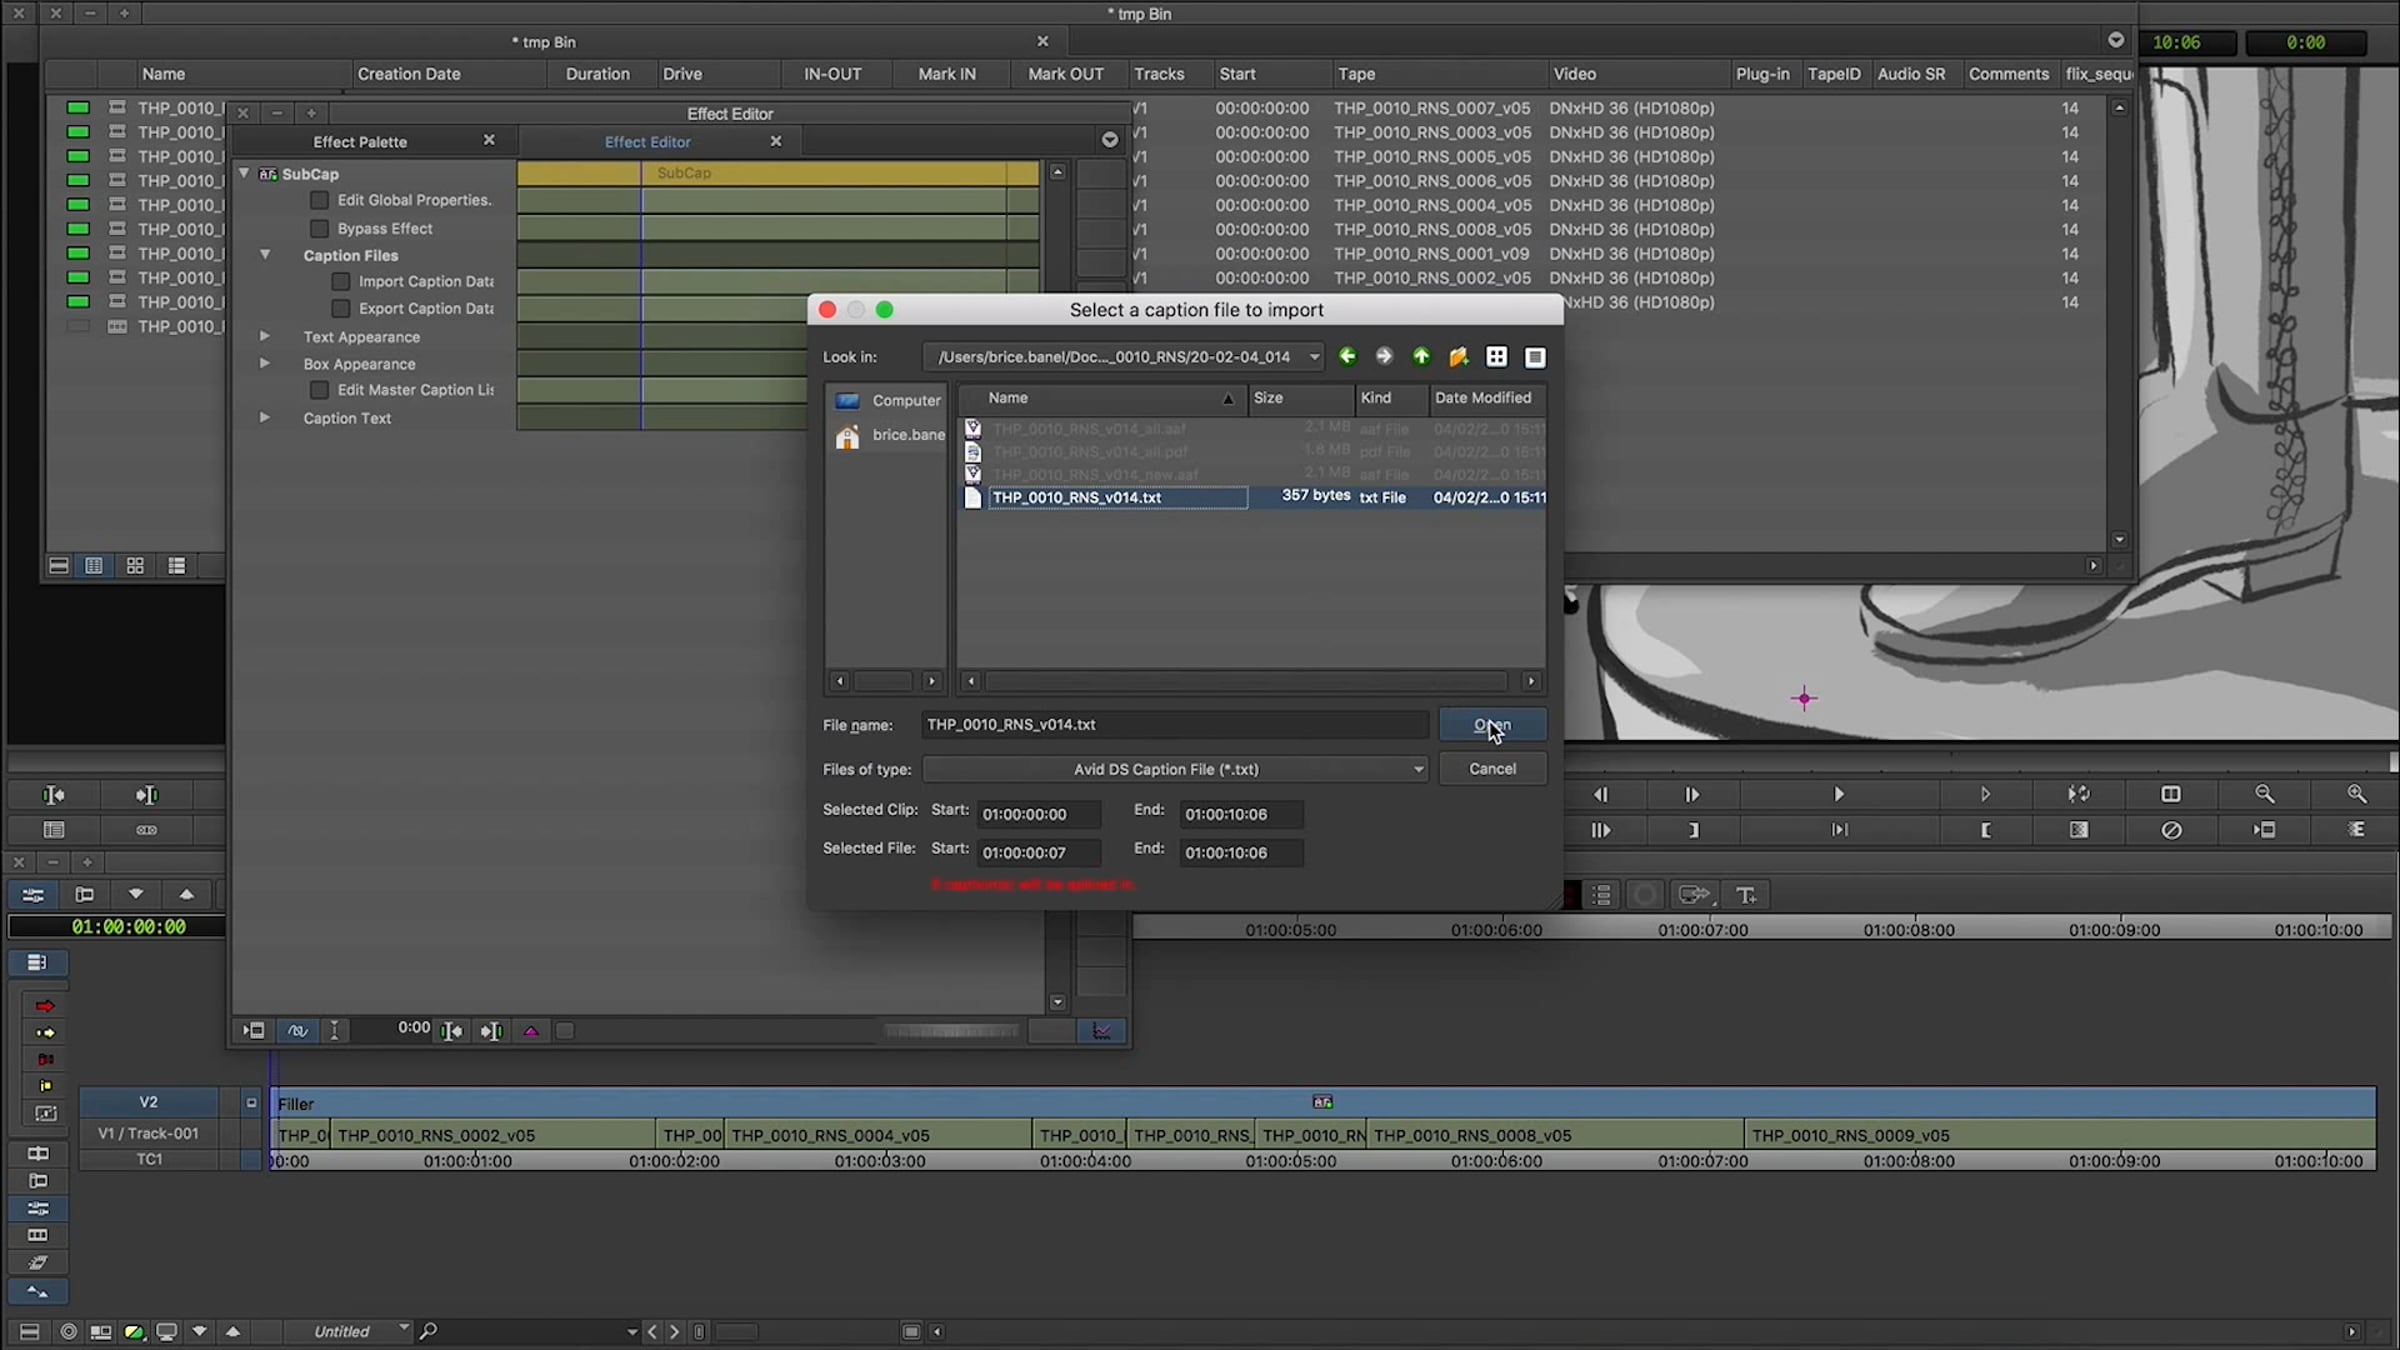Sort dialog files by Date Modified
Image resolution: width=2400 pixels, height=1350 pixels.
point(1487,398)
